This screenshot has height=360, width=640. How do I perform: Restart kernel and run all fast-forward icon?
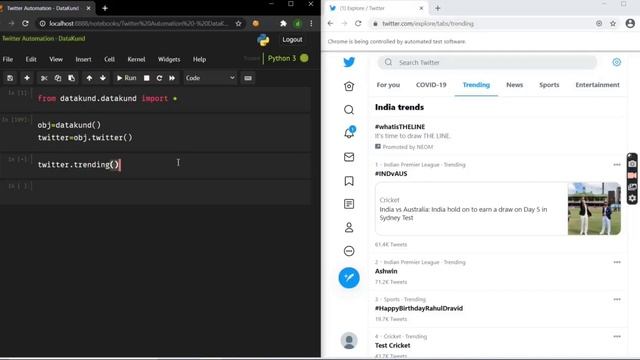coord(172,78)
